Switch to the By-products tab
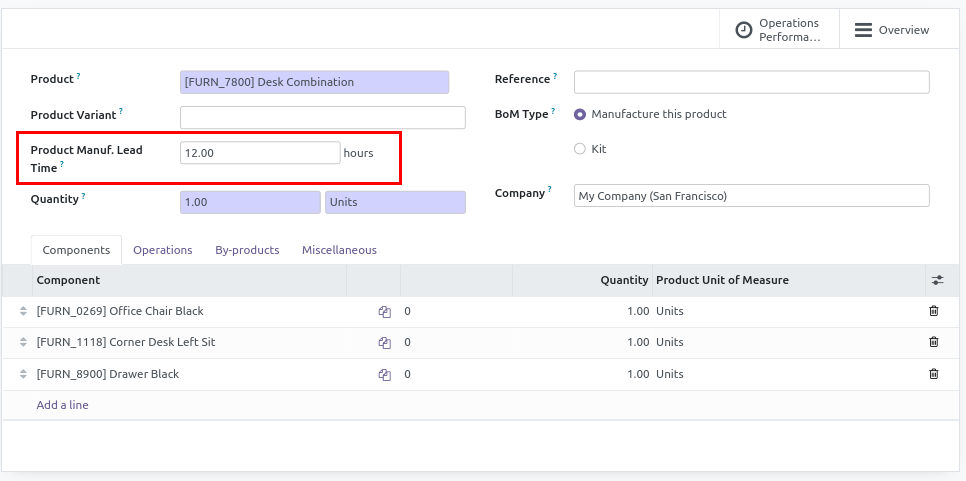The width and height of the screenshot is (966, 481). [247, 250]
